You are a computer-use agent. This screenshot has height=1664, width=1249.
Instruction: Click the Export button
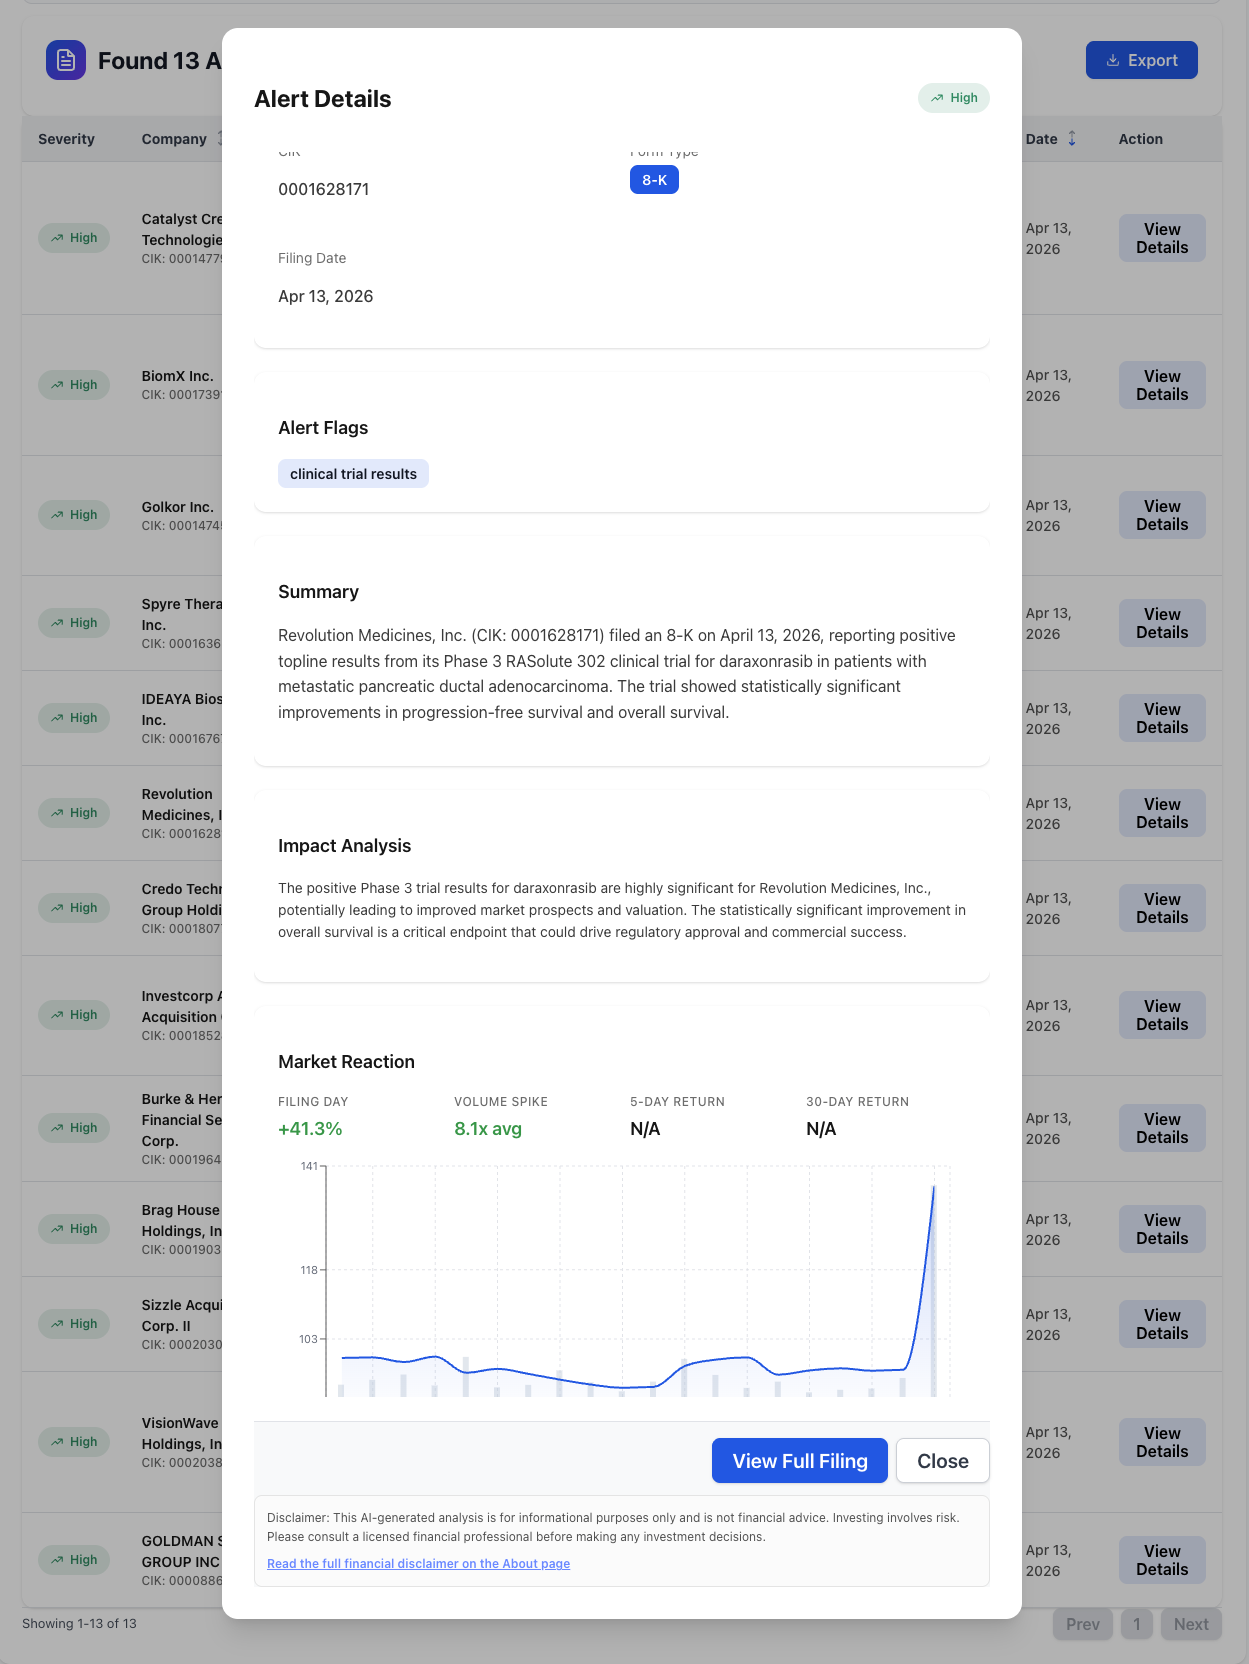click(1142, 60)
